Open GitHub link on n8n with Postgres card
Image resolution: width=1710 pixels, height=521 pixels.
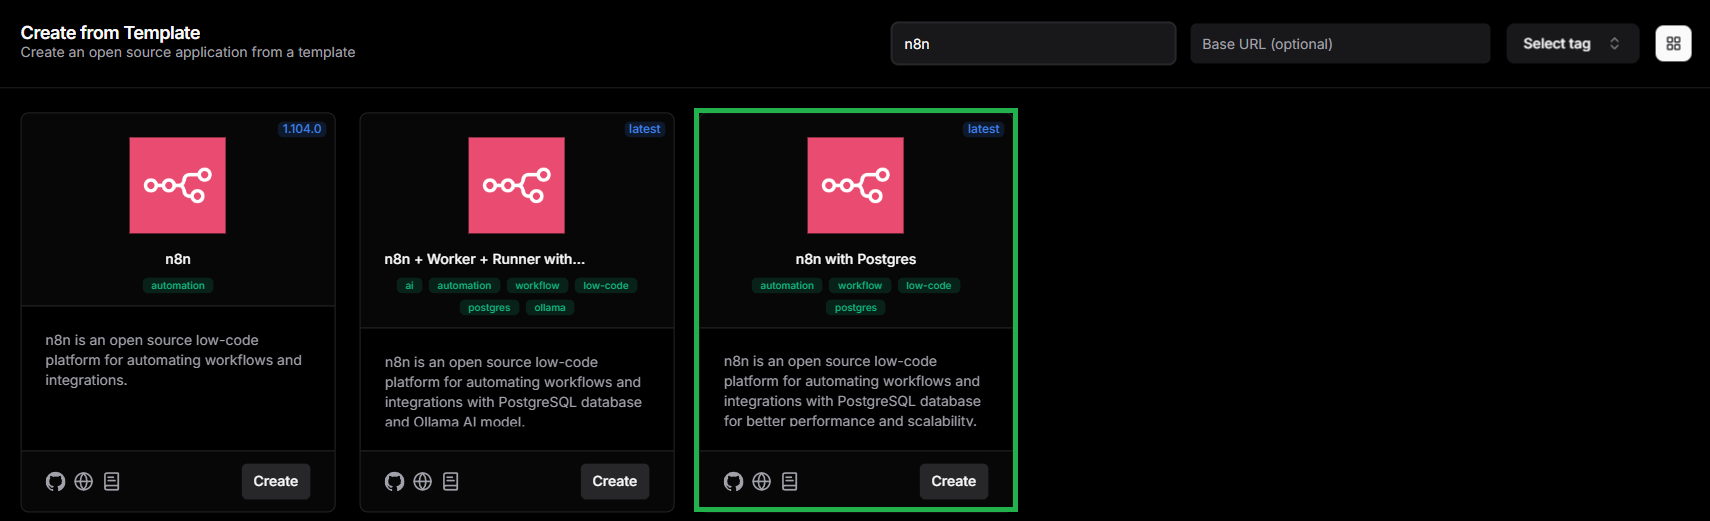click(734, 482)
